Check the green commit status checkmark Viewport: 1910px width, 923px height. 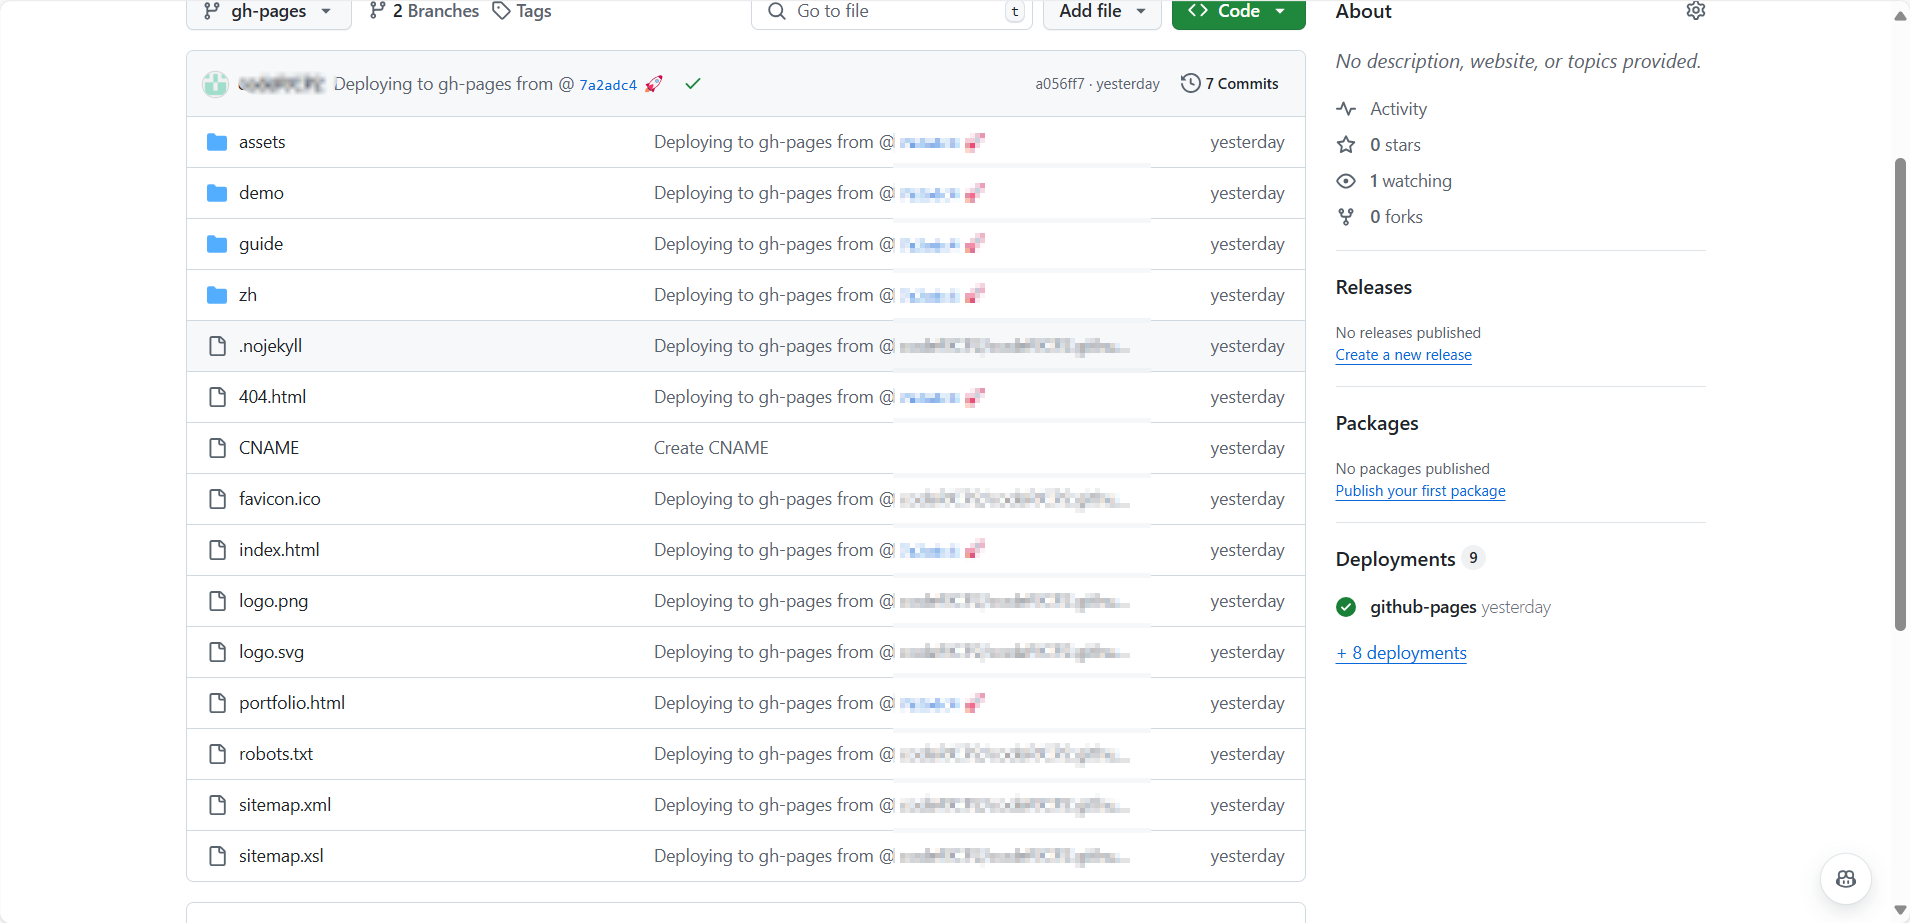(x=692, y=84)
